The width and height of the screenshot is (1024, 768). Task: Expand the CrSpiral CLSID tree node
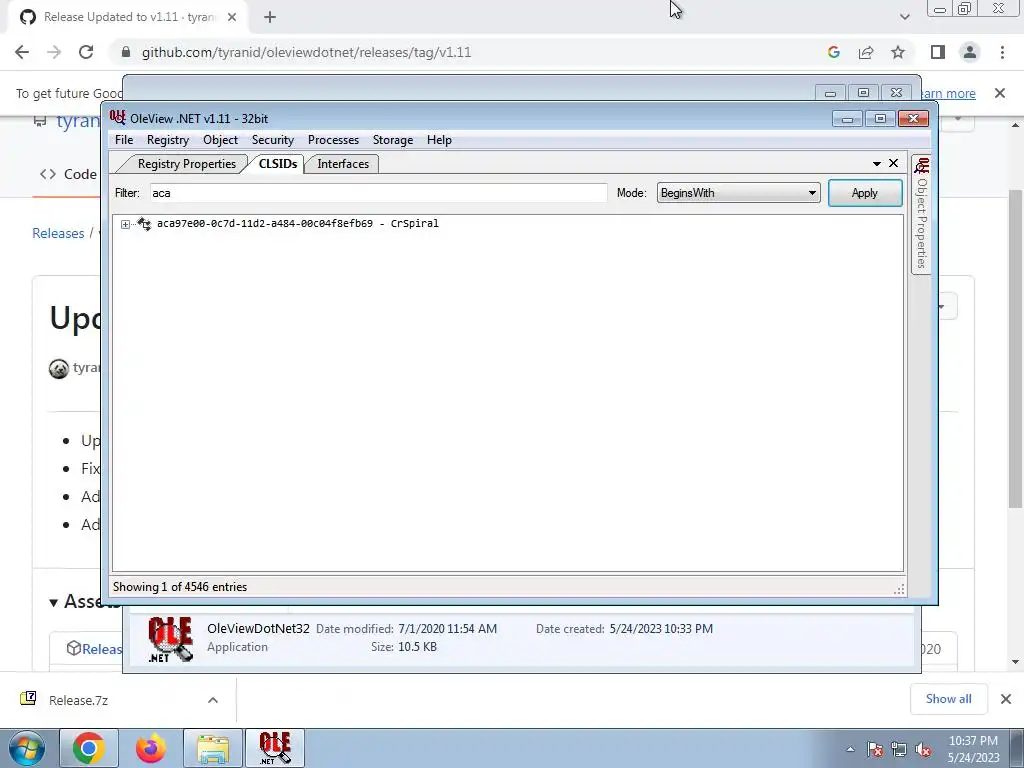point(125,224)
